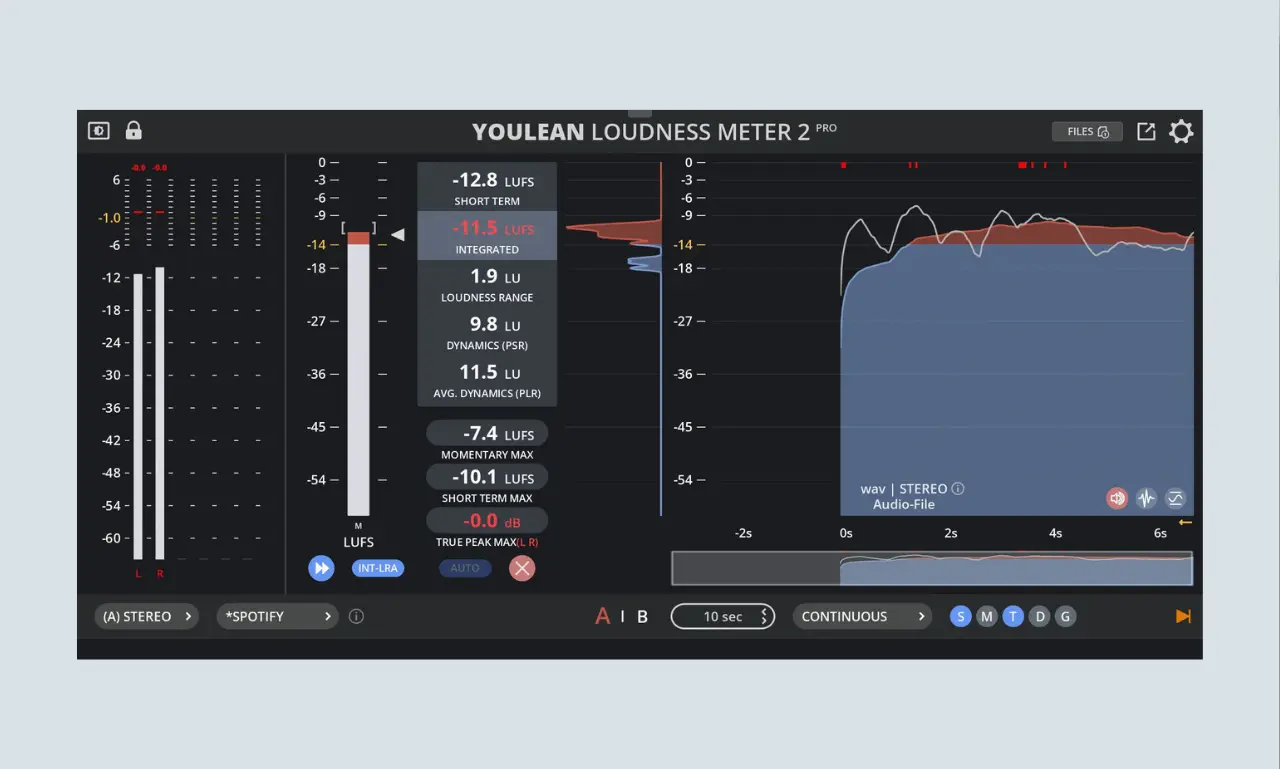Toggle the light/dark theme icon

coord(98,131)
